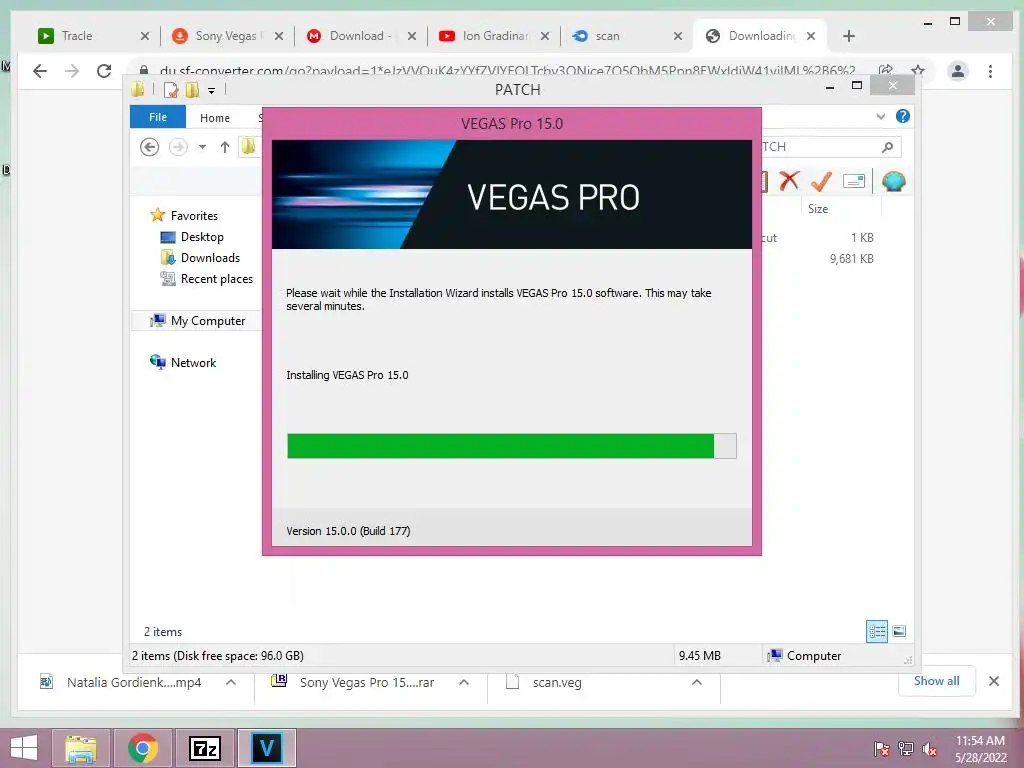The width and height of the screenshot is (1024, 768).
Task: Open Action Center flag icon in tray
Action: coord(882,749)
